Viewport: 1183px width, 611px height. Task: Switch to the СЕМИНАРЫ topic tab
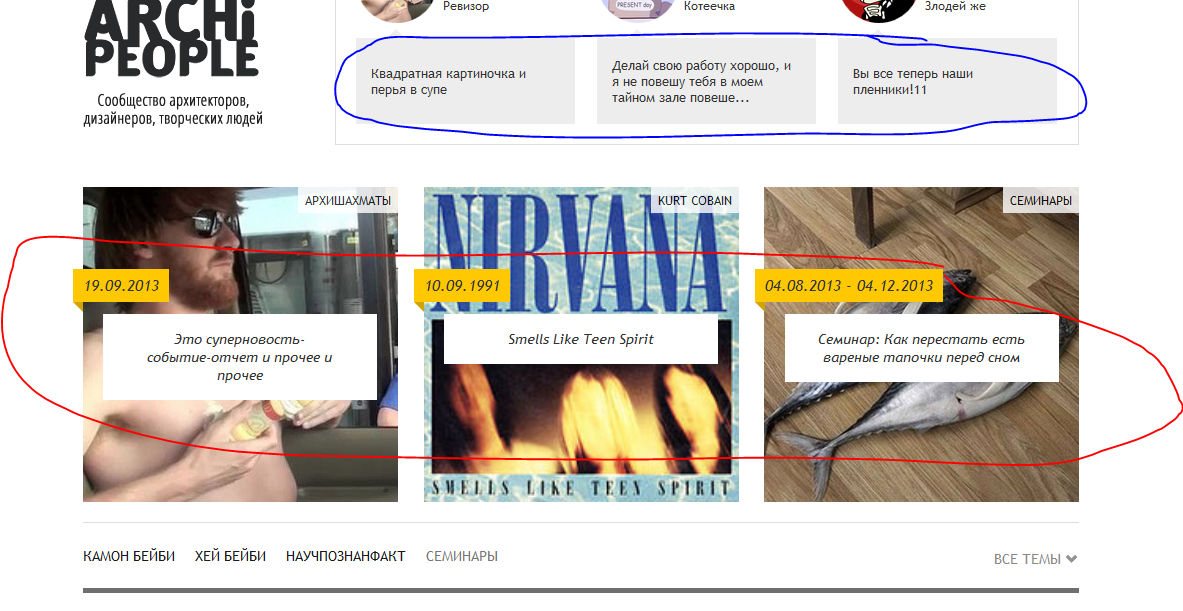pos(462,557)
